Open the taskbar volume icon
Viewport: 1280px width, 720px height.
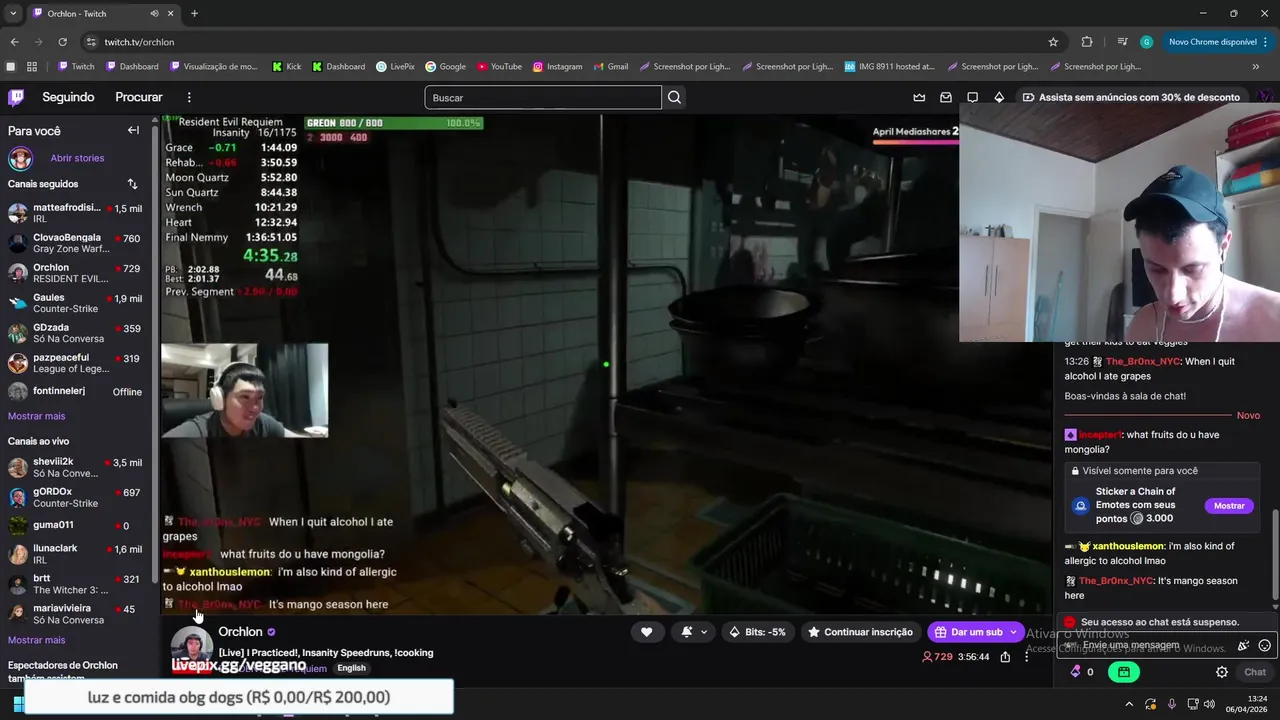pos(1210,704)
